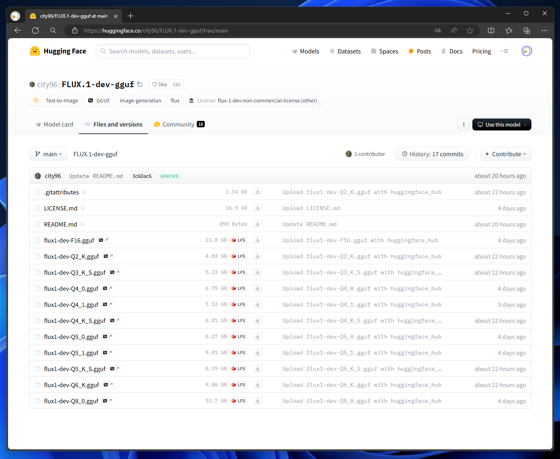This screenshot has height=459, width=560.
Task: Add page to browser favorites star
Action: coord(470,31)
